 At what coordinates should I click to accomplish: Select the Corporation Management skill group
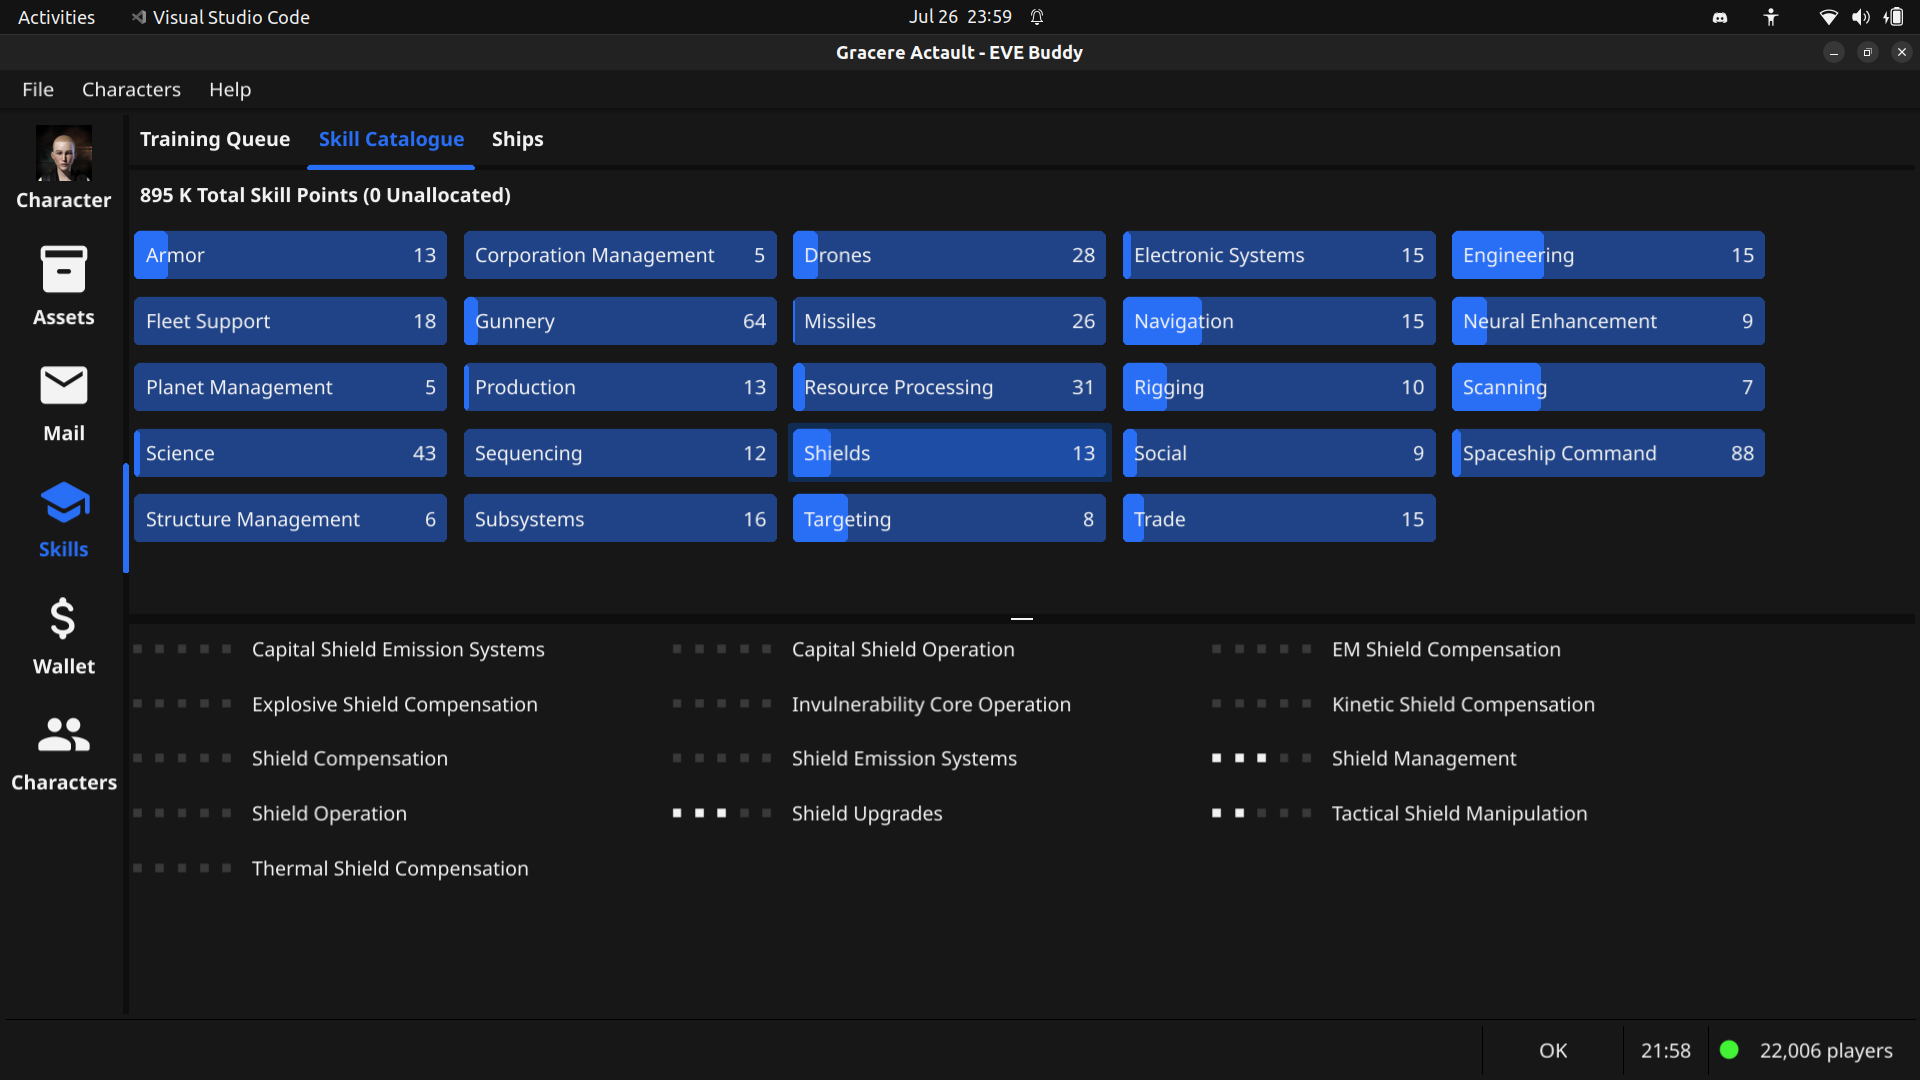[620, 255]
